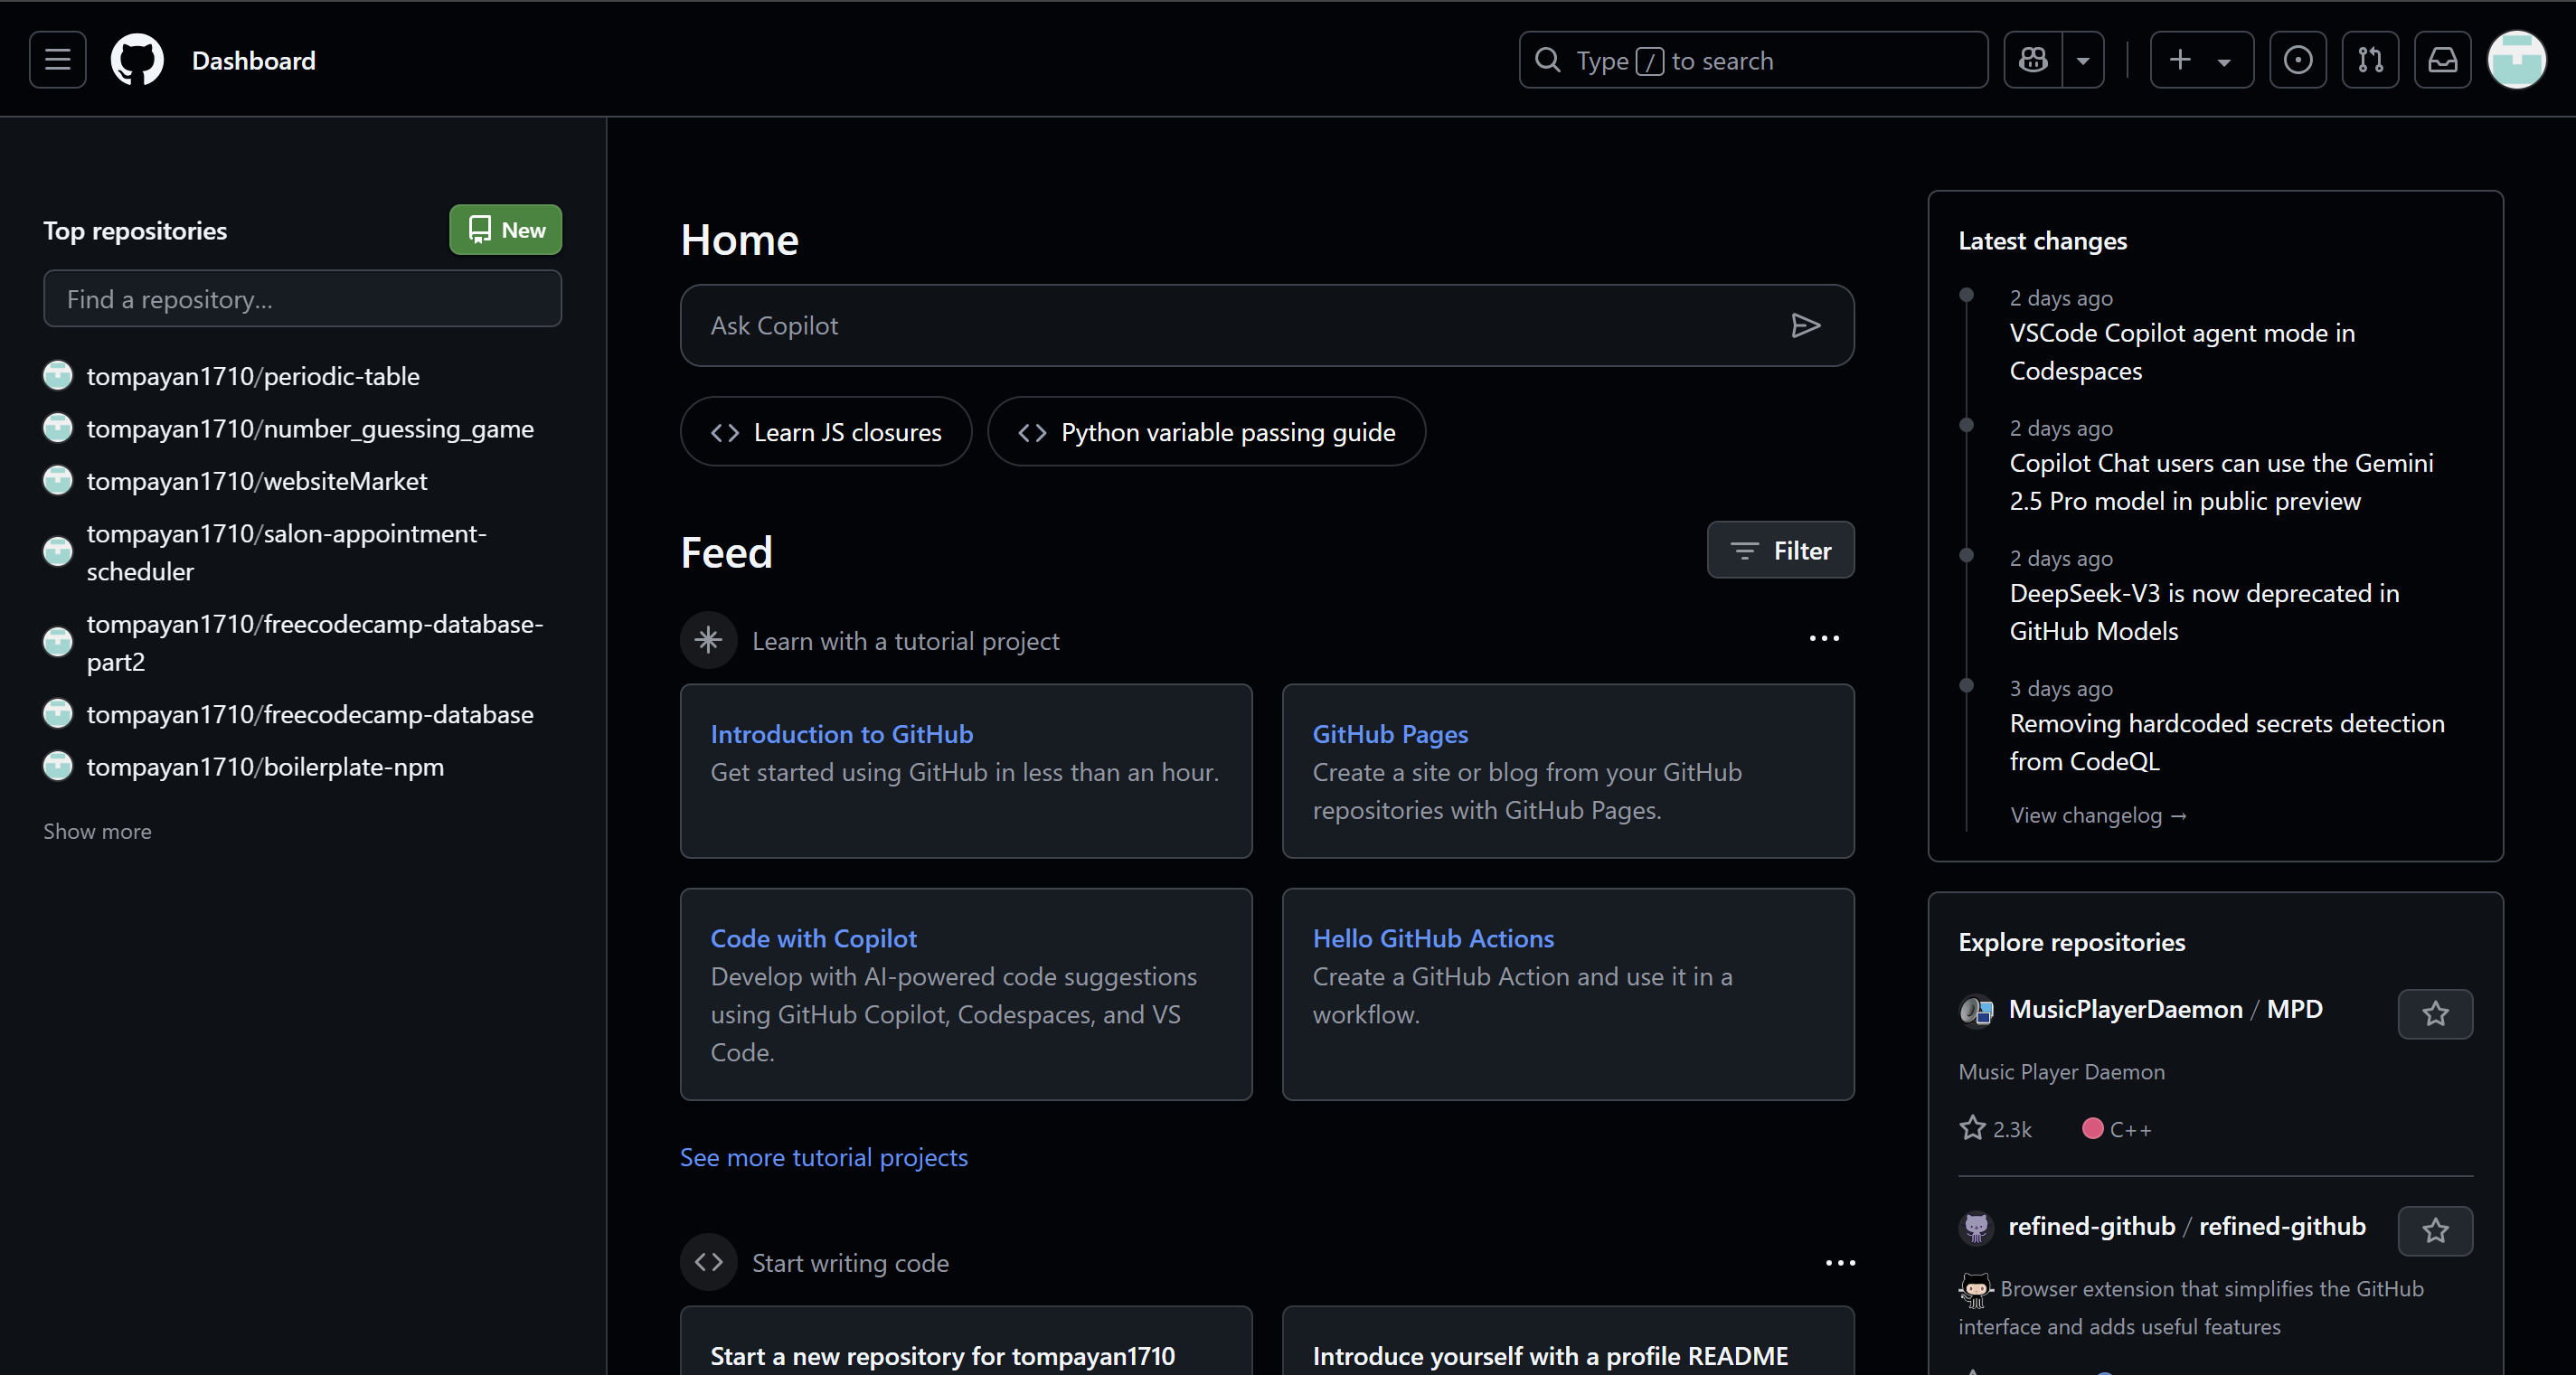This screenshot has width=2576, height=1375.
Task: Open the Issues icon in header
Action: (x=2297, y=60)
